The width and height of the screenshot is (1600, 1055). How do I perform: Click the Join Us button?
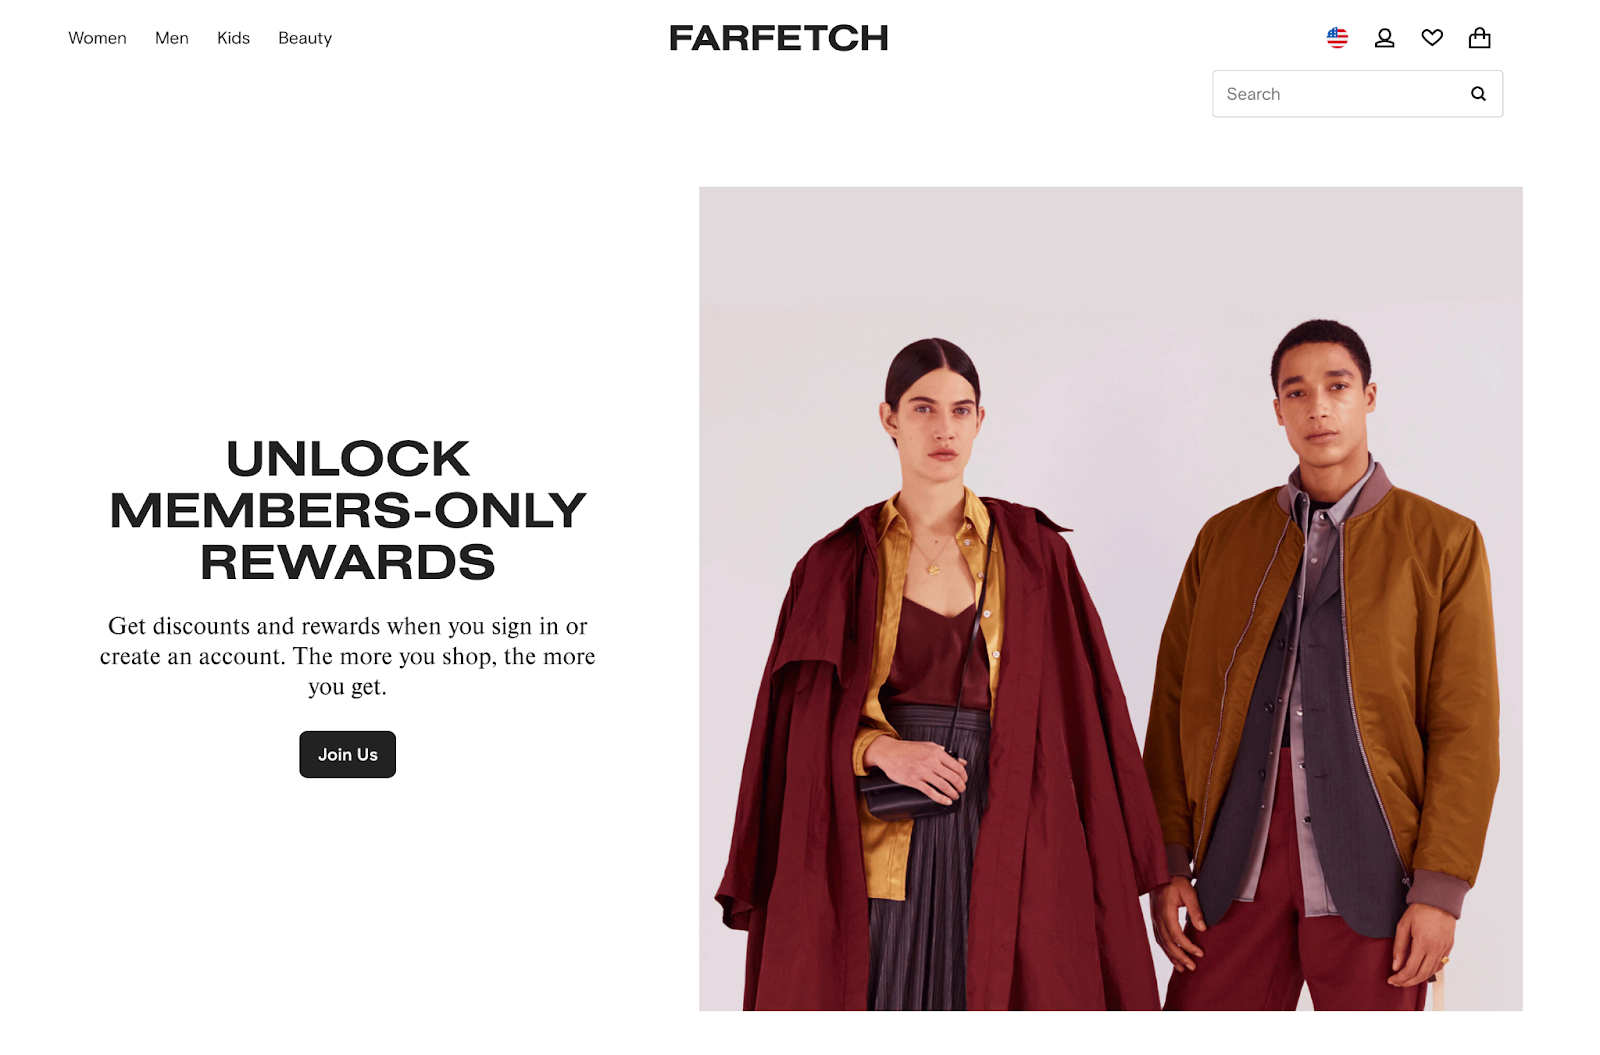tap(347, 754)
